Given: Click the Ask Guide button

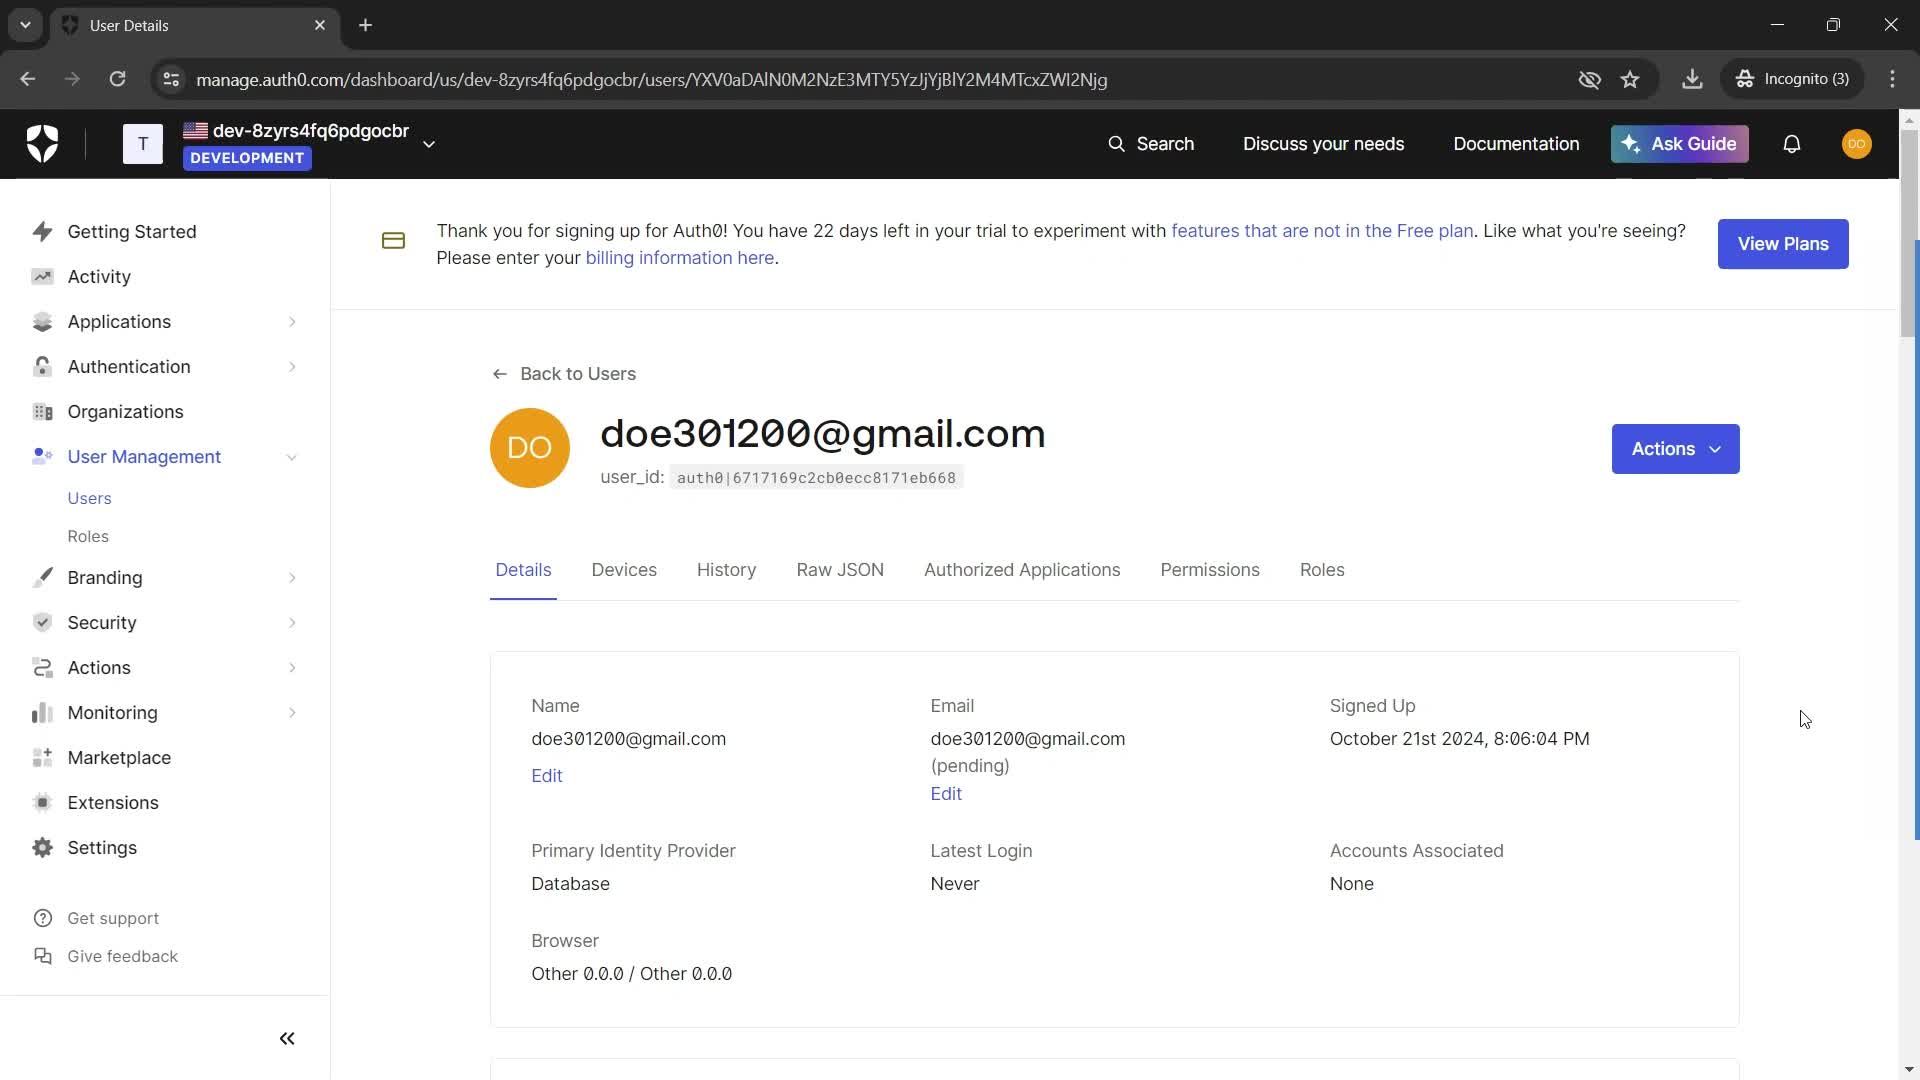Looking at the screenshot, I should tap(1680, 144).
